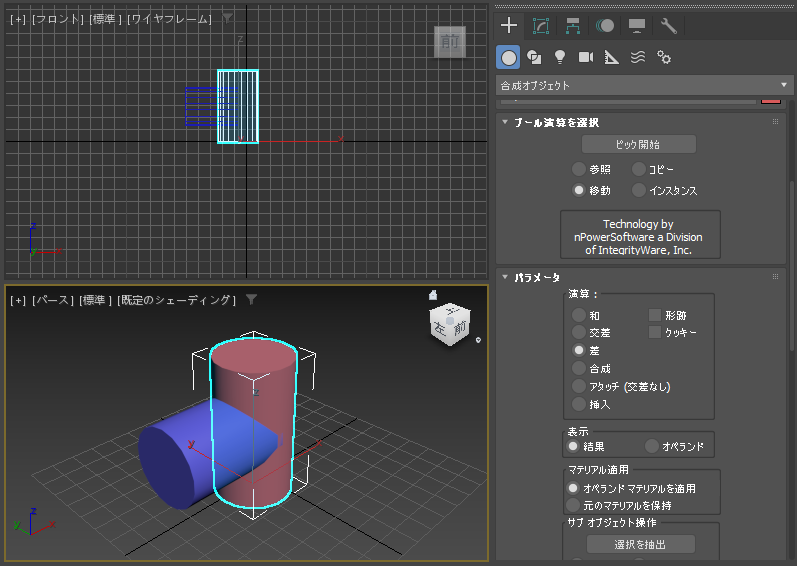Collapse the パラメータ rollout
The height and width of the screenshot is (566, 797).
click(x=505, y=277)
